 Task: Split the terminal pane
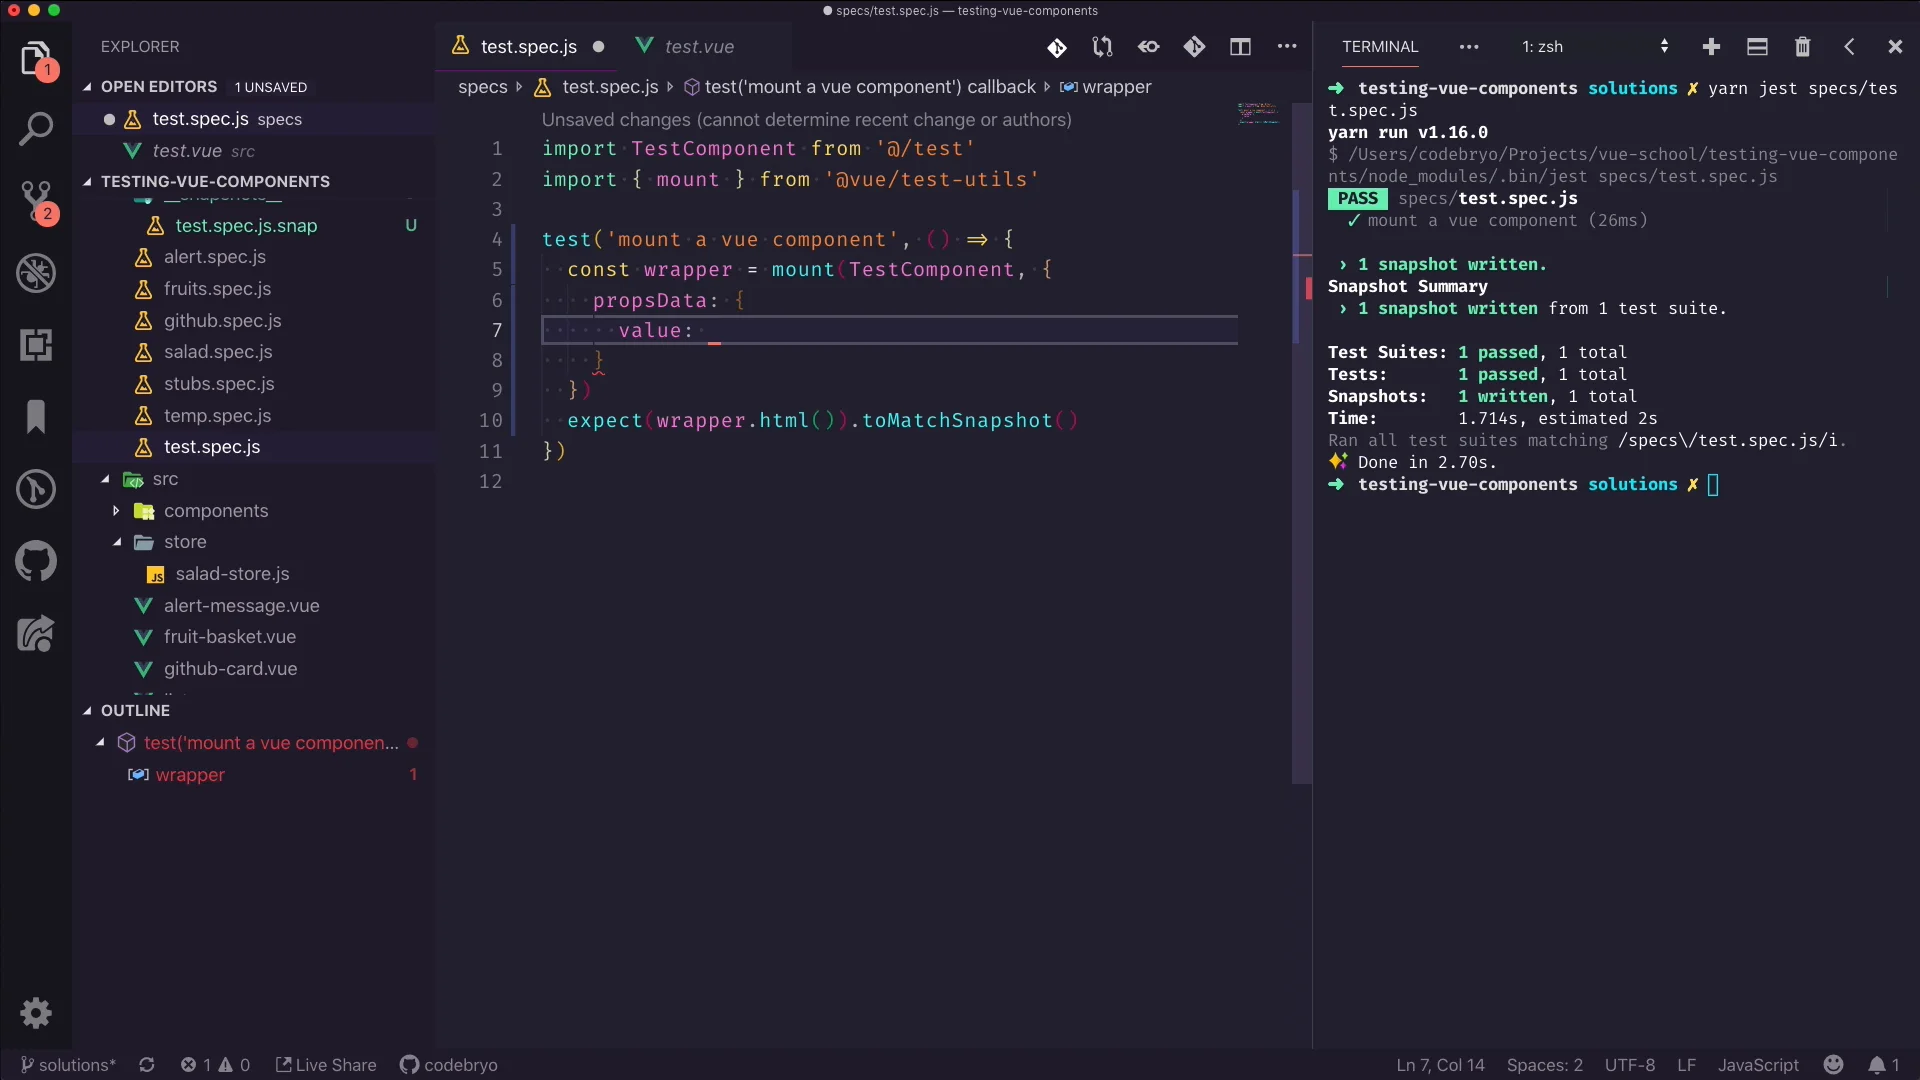point(1757,47)
